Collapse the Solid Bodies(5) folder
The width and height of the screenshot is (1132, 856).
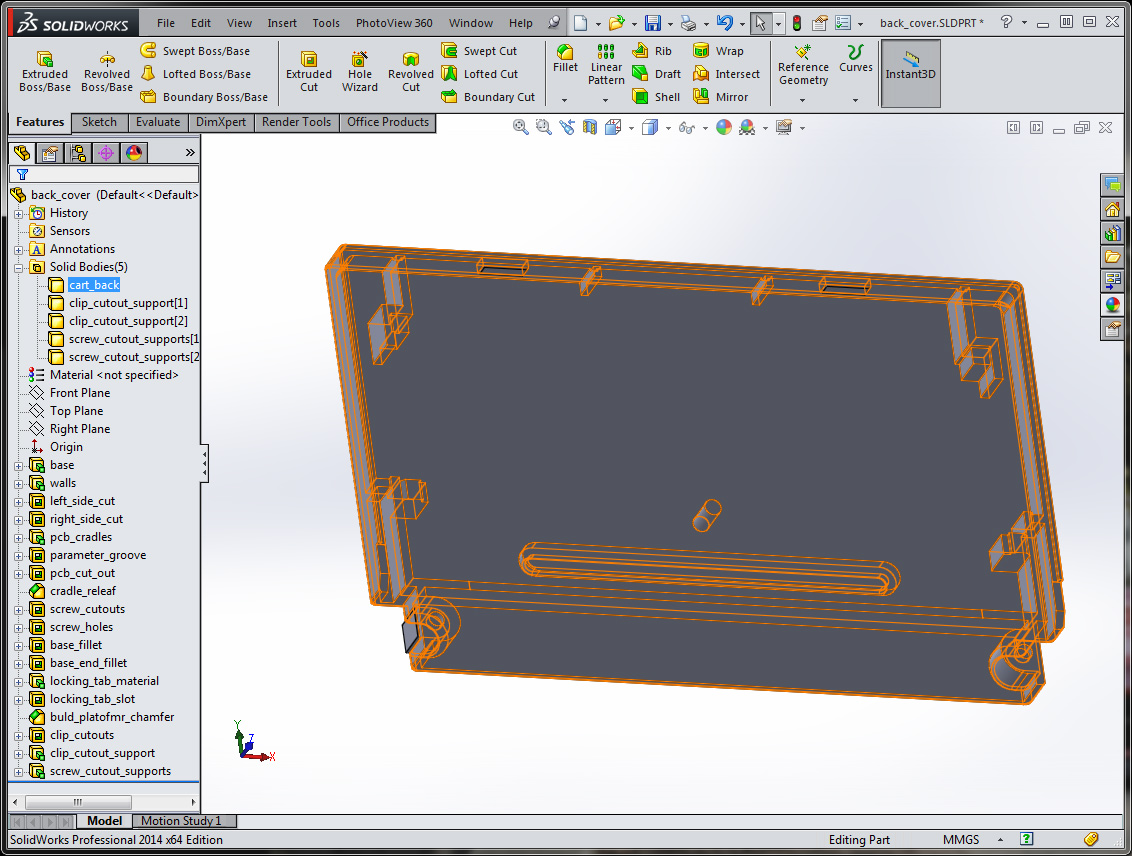coord(19,268)
